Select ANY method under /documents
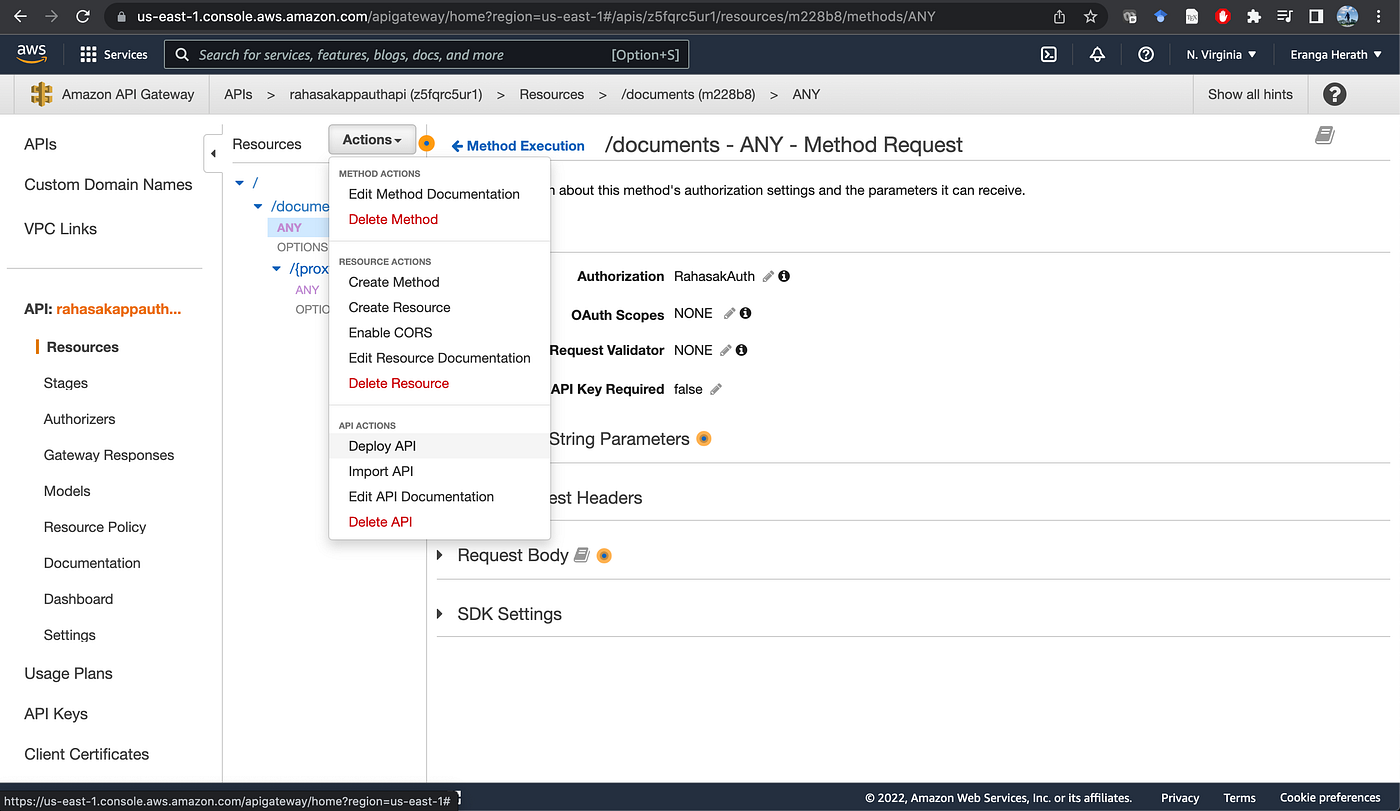This screenshot has width=1400, height=811. (x=289, y=228)
